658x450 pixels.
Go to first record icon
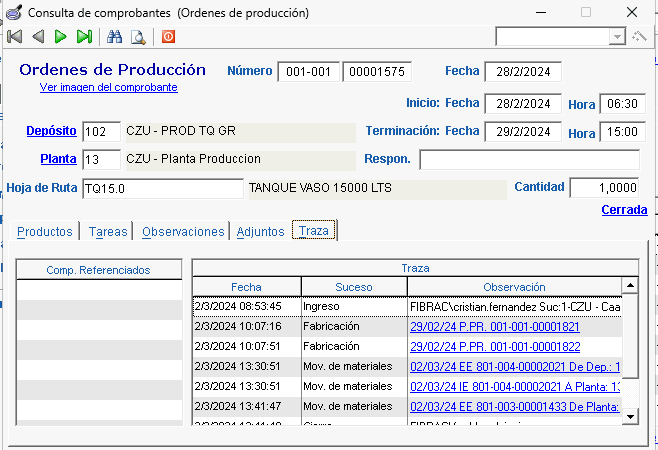click(14, 37)
